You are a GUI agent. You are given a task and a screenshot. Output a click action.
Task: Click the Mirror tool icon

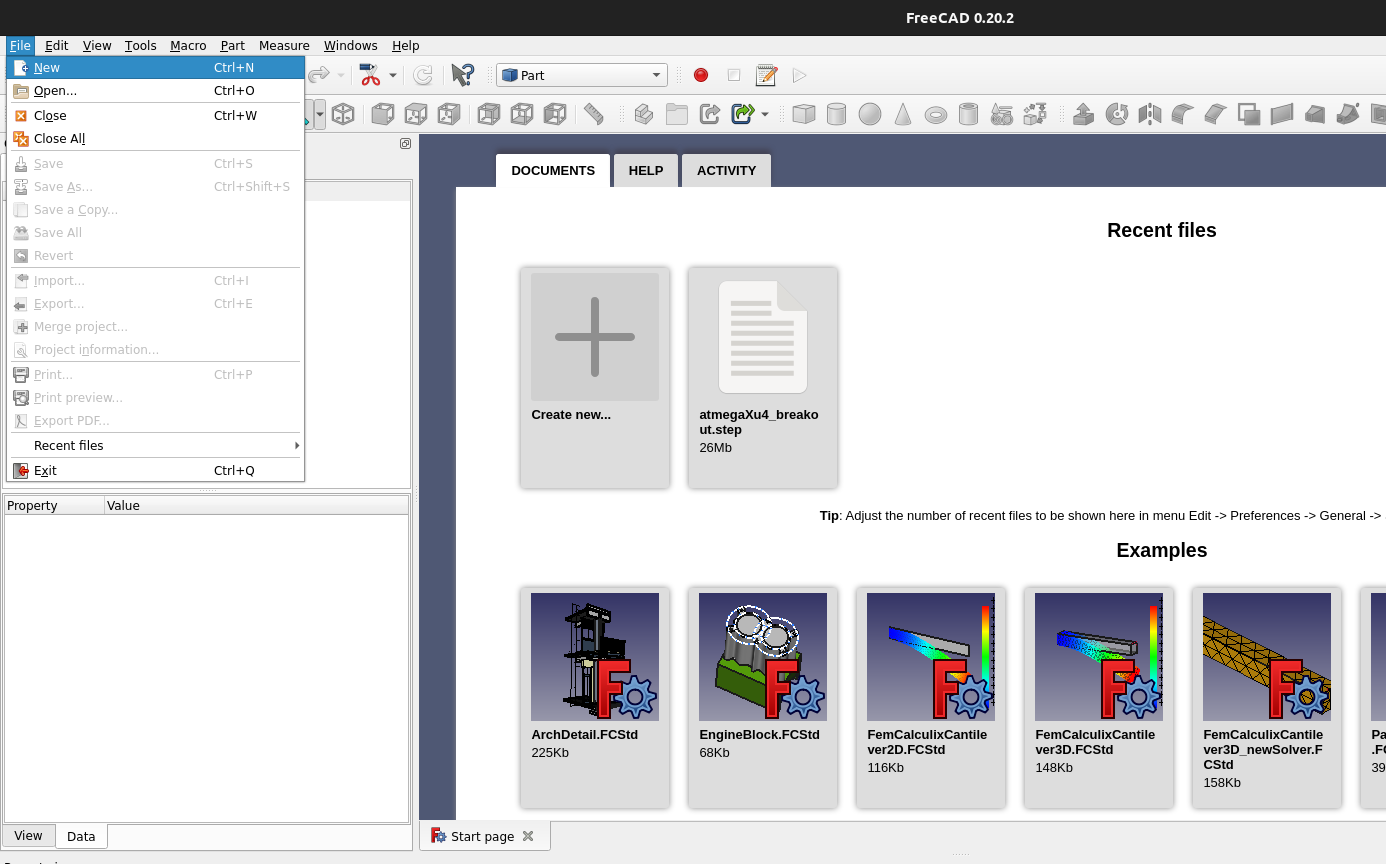(x=1150, y=114)
